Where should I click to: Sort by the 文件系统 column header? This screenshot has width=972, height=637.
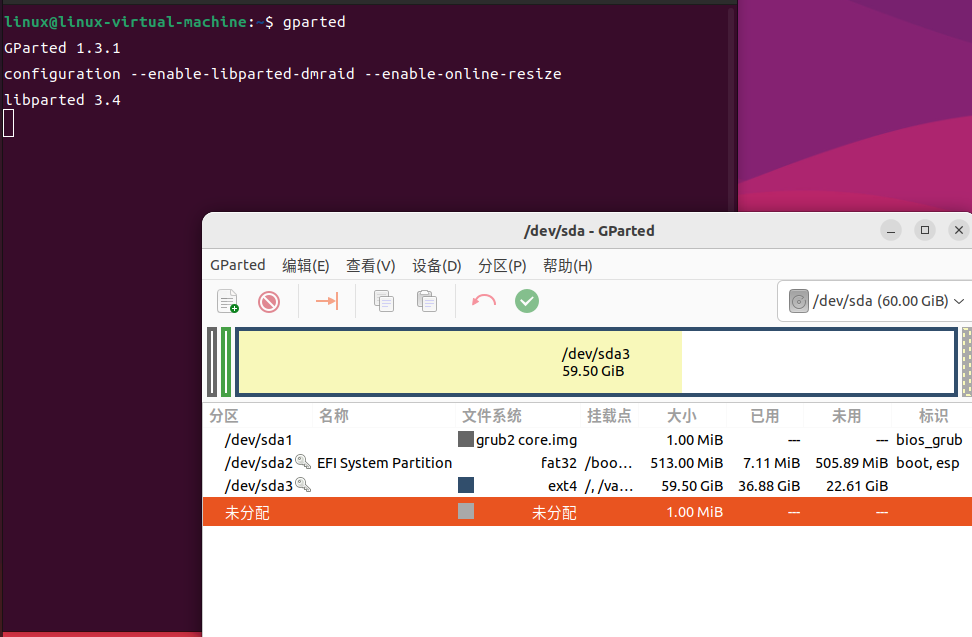click(492, 416)
